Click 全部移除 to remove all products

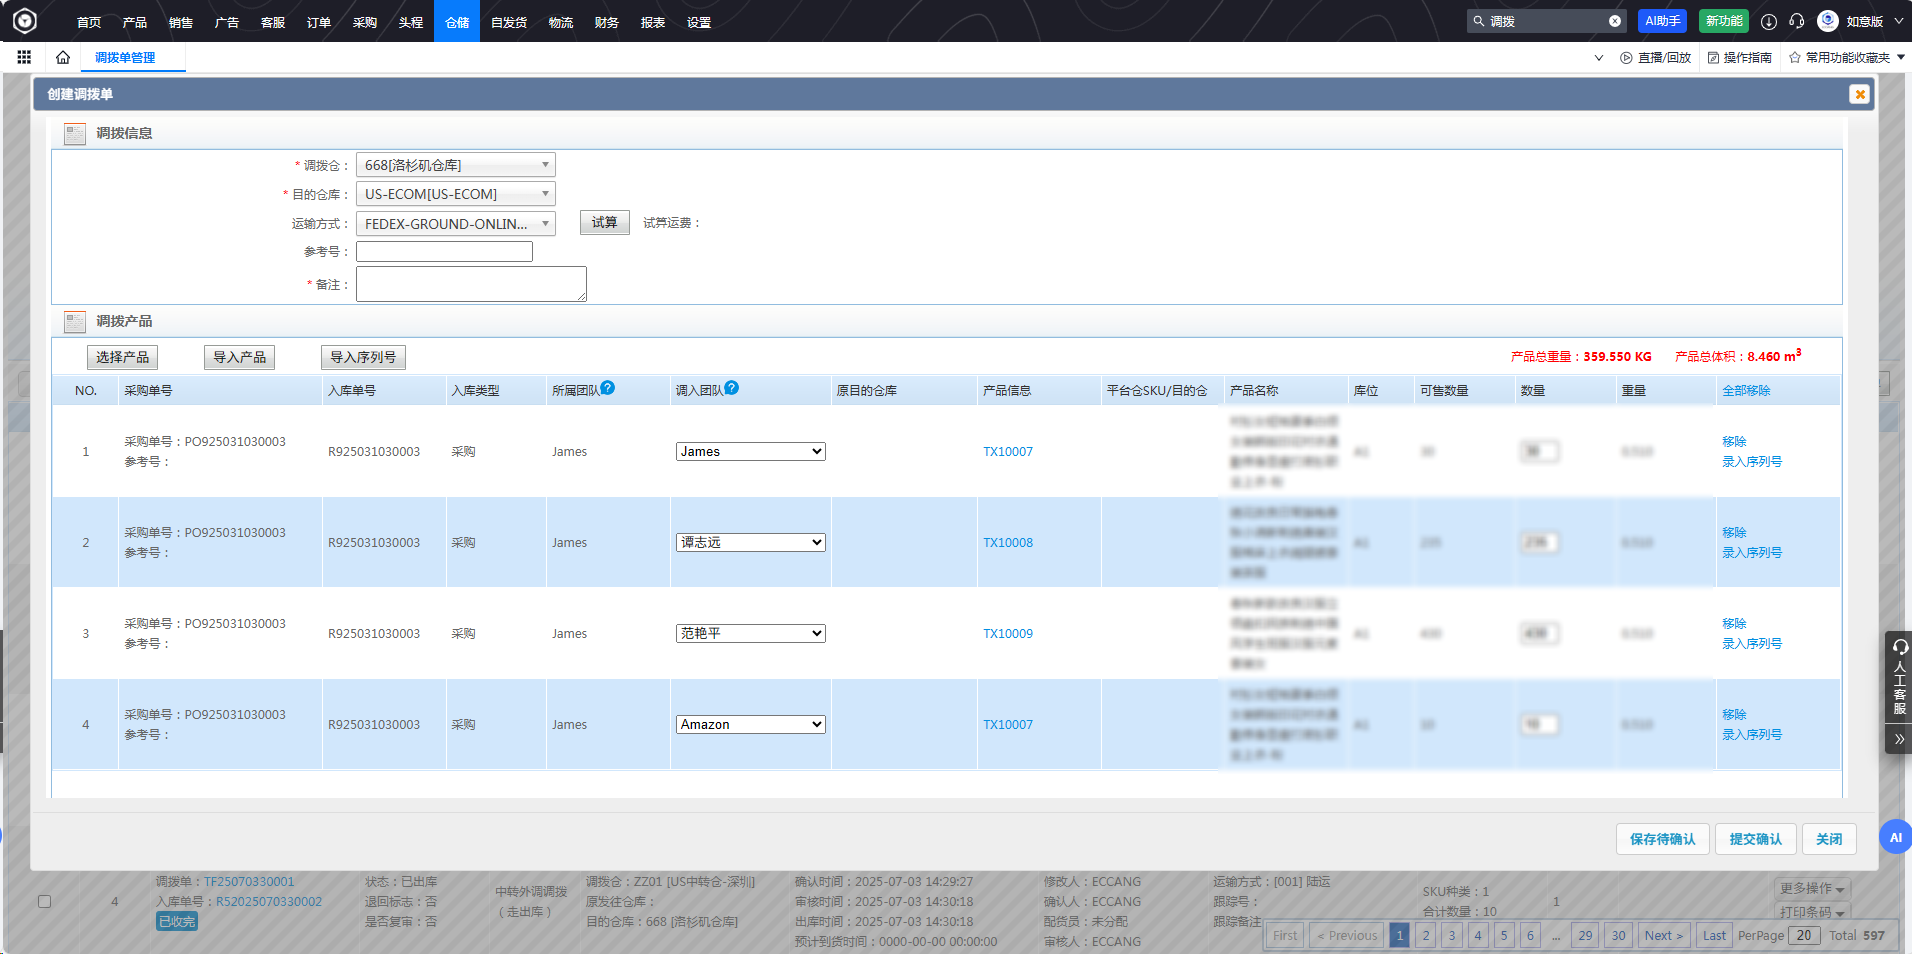pos(1745,391)
